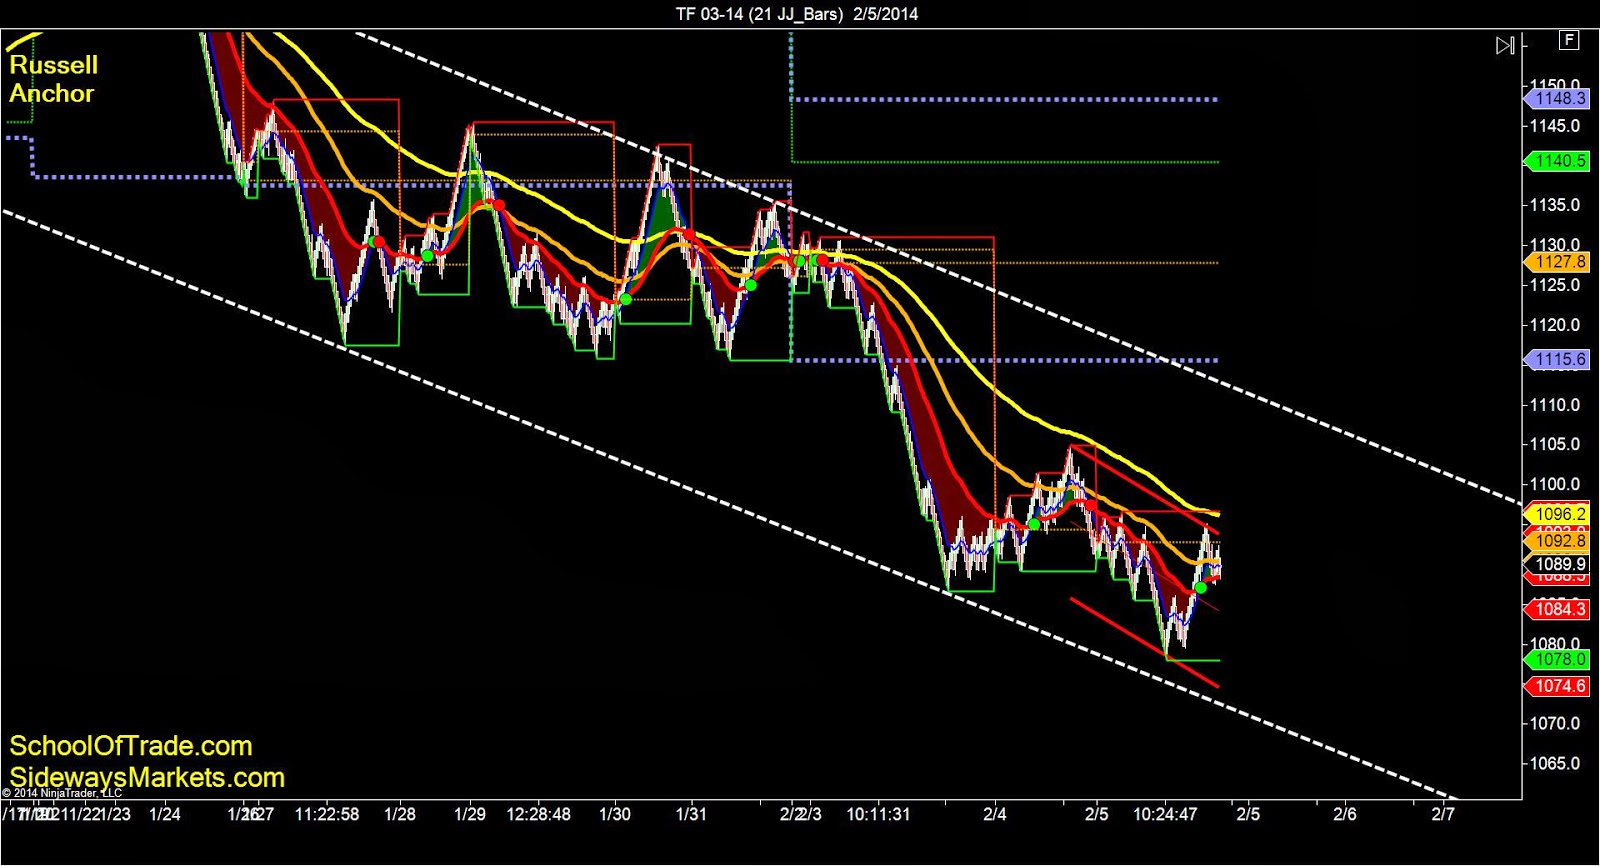1600x866 pixels.
Task: Click the current price 1089.9 label
Action: (1556, 565)
